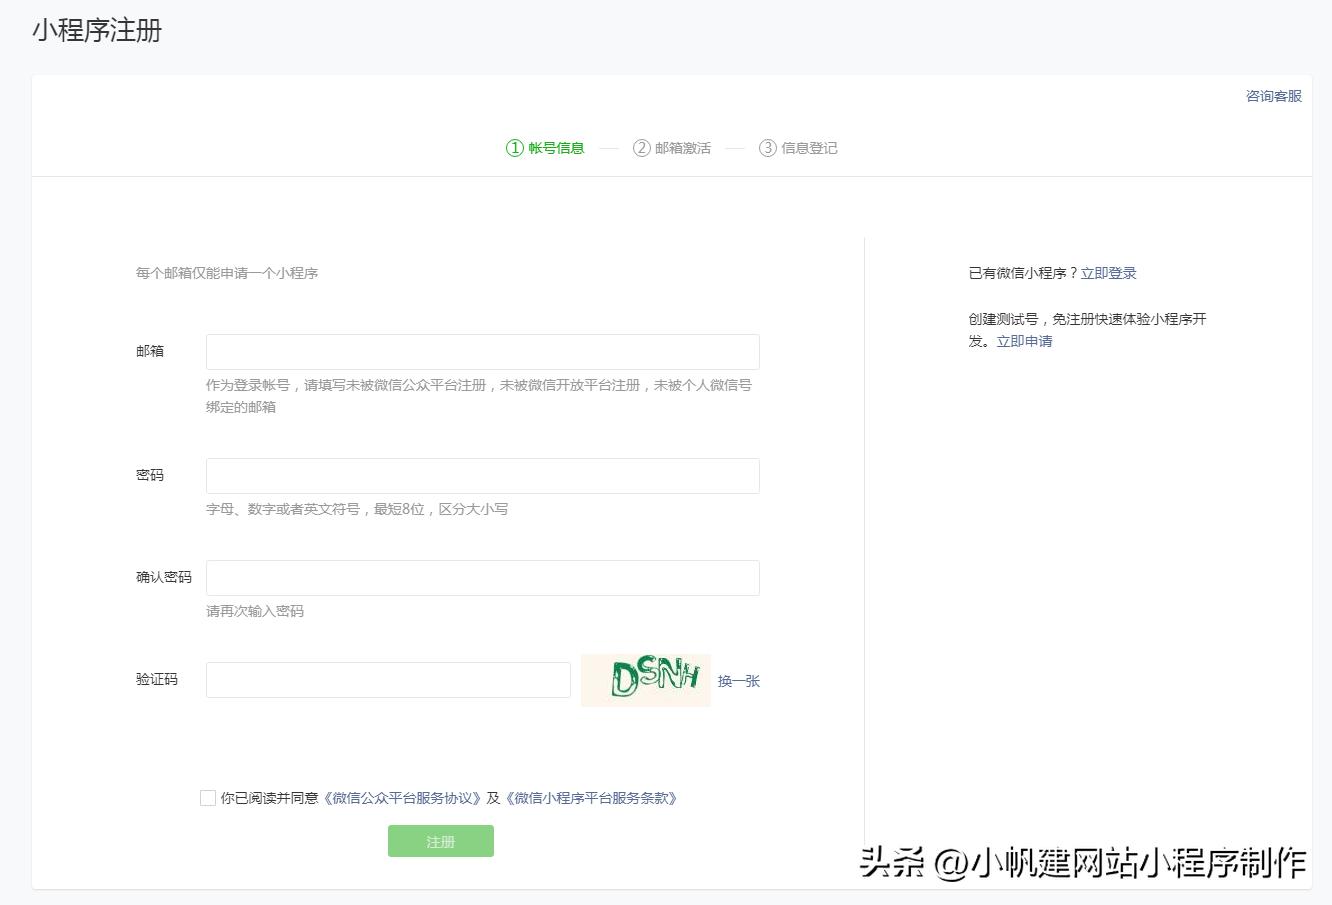Click the DSNH captcha image
The width and height of the screenshot is (1332, 905).
click(x=645, y=680)
